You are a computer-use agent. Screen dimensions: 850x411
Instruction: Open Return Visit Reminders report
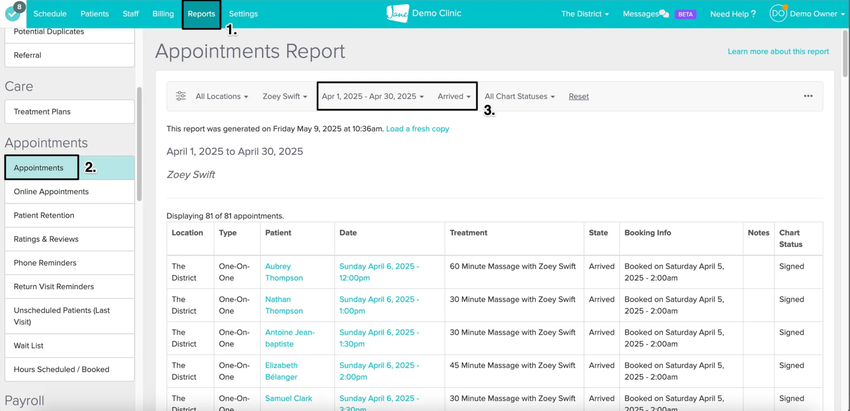click(x=69, y=287)
